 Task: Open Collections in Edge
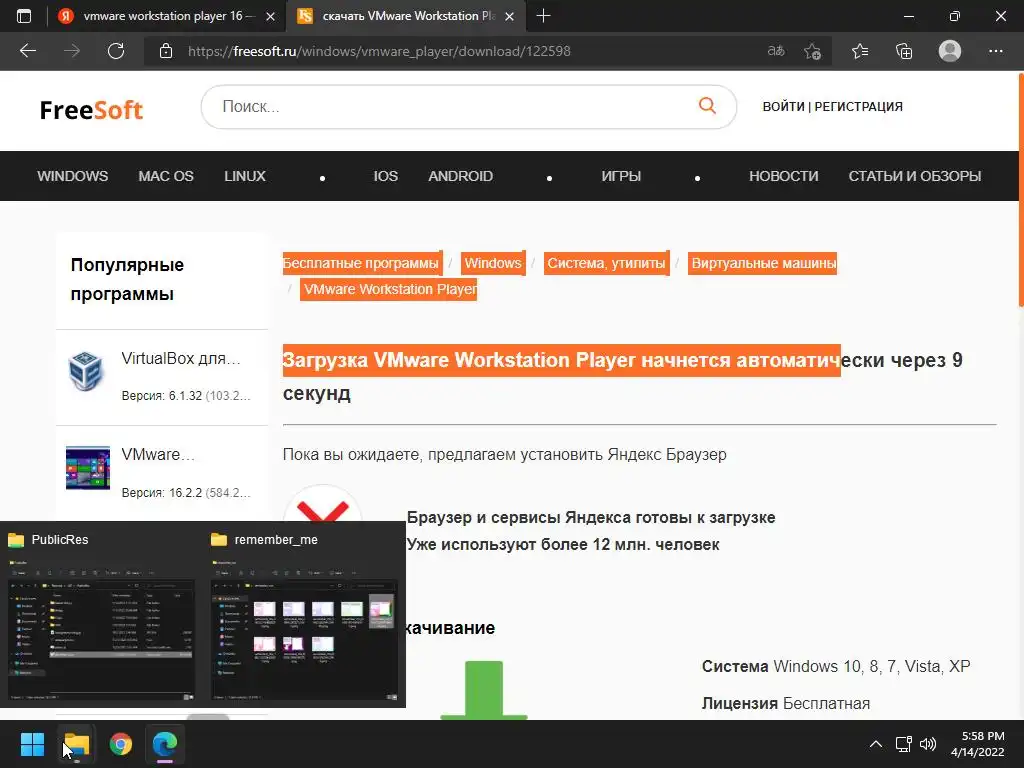904,51
